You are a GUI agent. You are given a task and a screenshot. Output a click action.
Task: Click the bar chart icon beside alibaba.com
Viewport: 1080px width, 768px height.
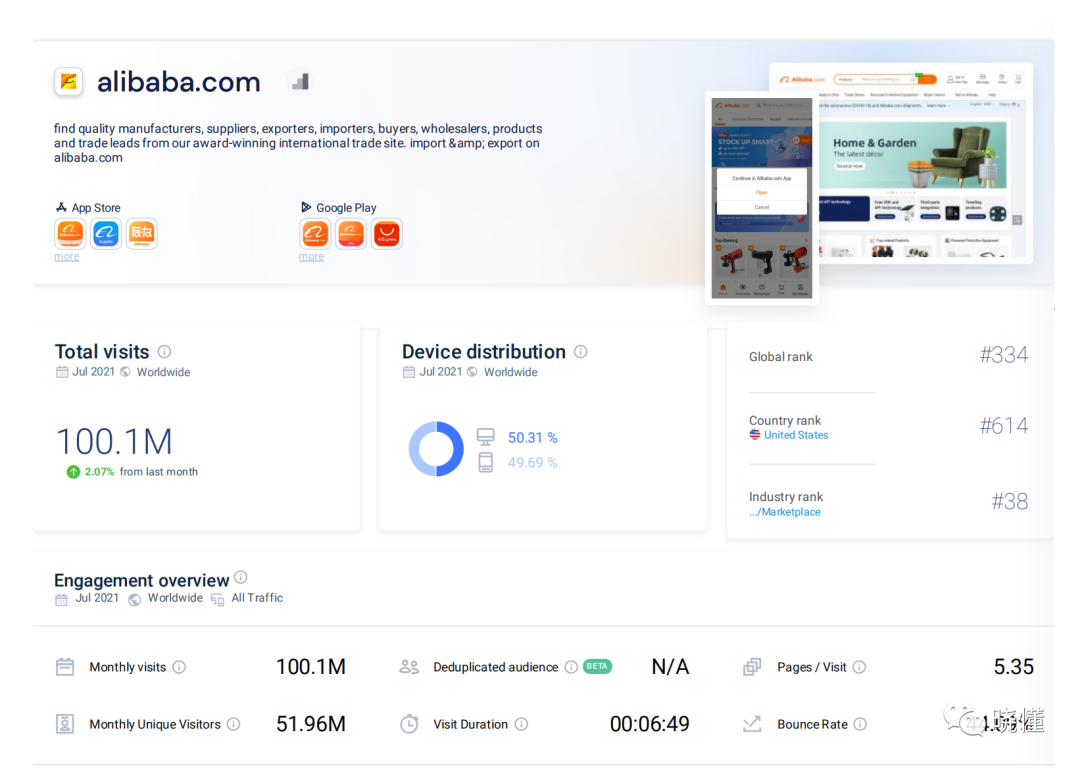(300, 82)
